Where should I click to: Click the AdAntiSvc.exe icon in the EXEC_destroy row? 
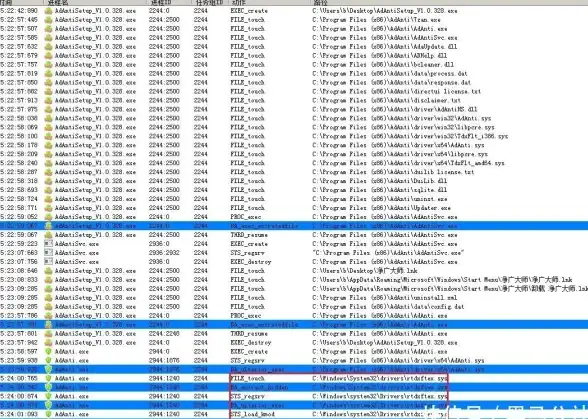[x=48, y=262]
